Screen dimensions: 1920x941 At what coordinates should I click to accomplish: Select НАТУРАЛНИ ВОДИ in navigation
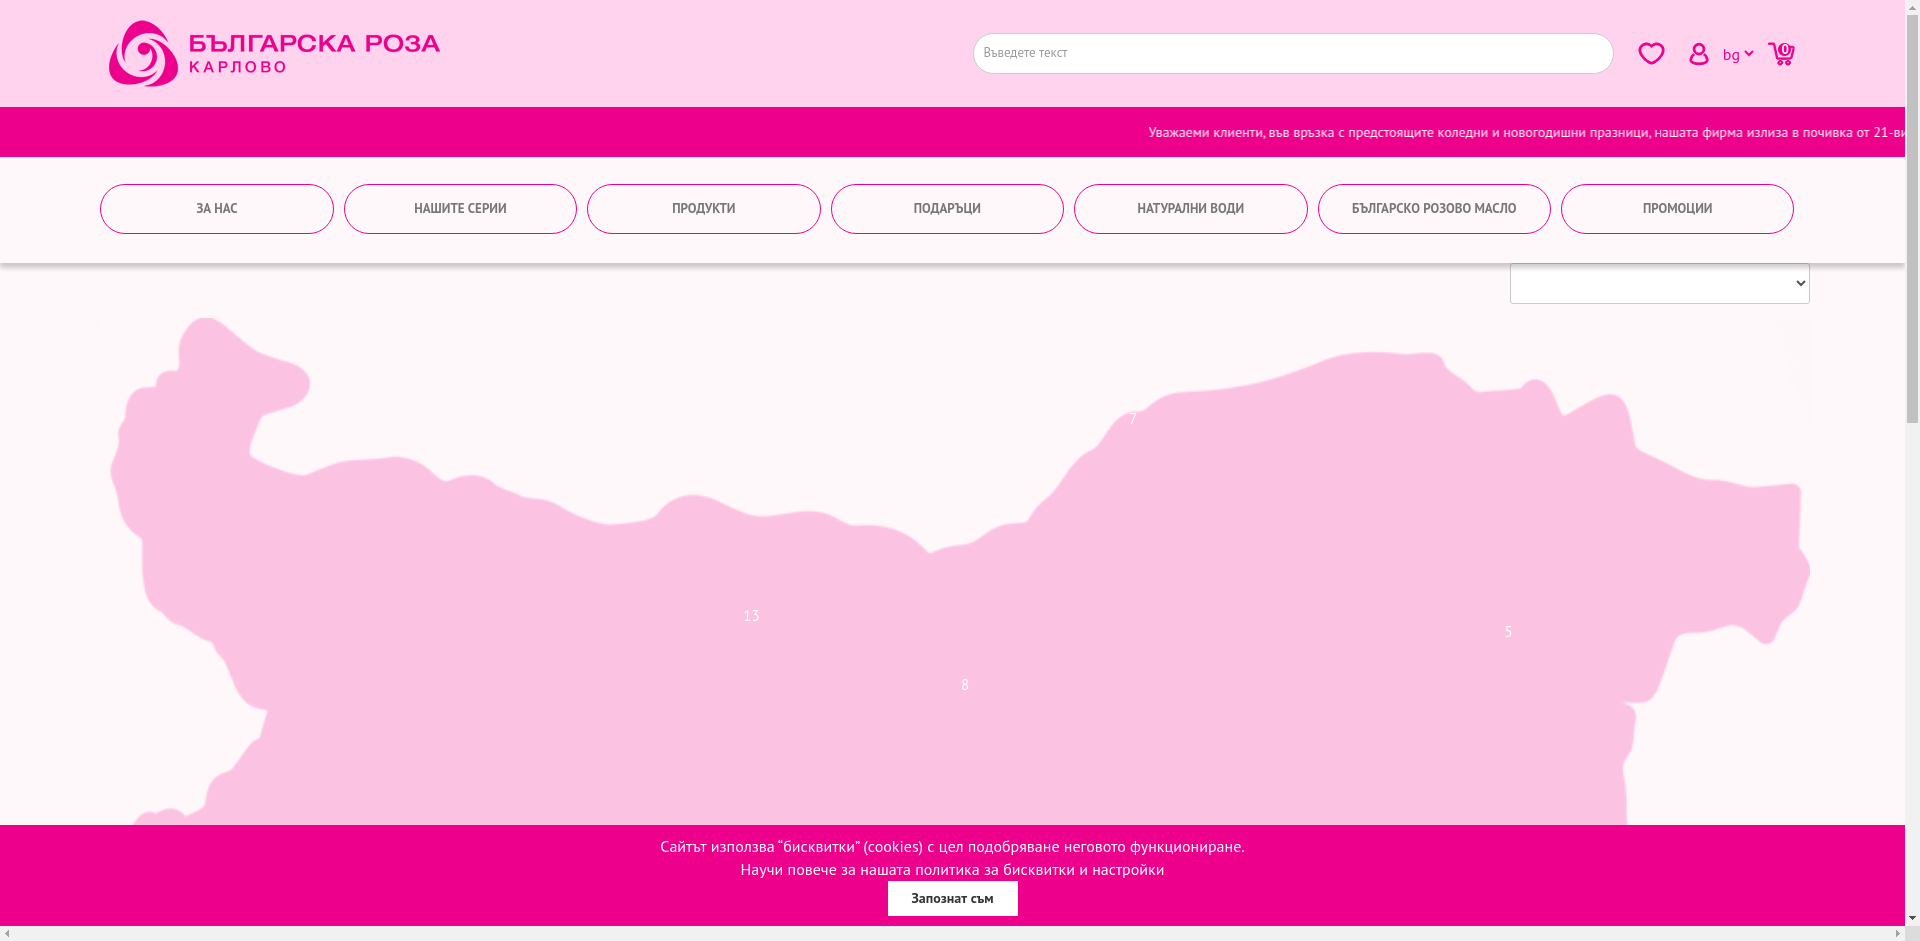[x=1190, y=209]
